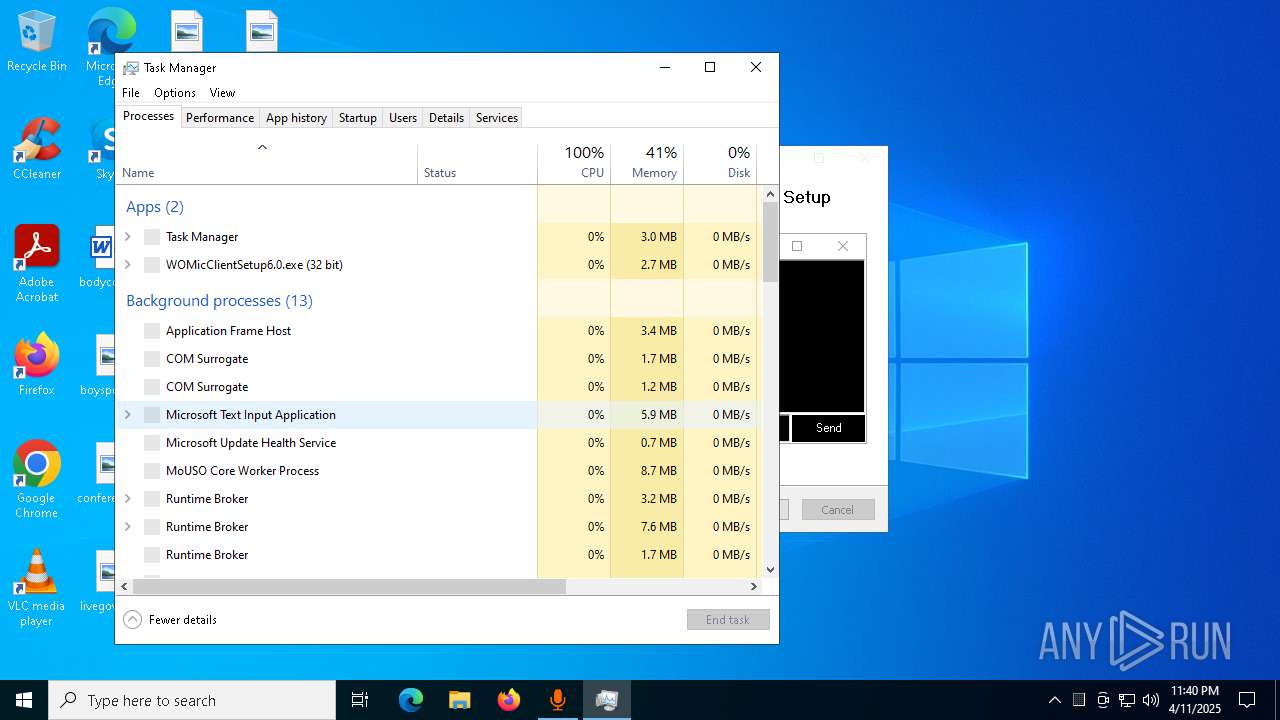Open the Options menu
The image size is (1280, 720).
[175, 93]
